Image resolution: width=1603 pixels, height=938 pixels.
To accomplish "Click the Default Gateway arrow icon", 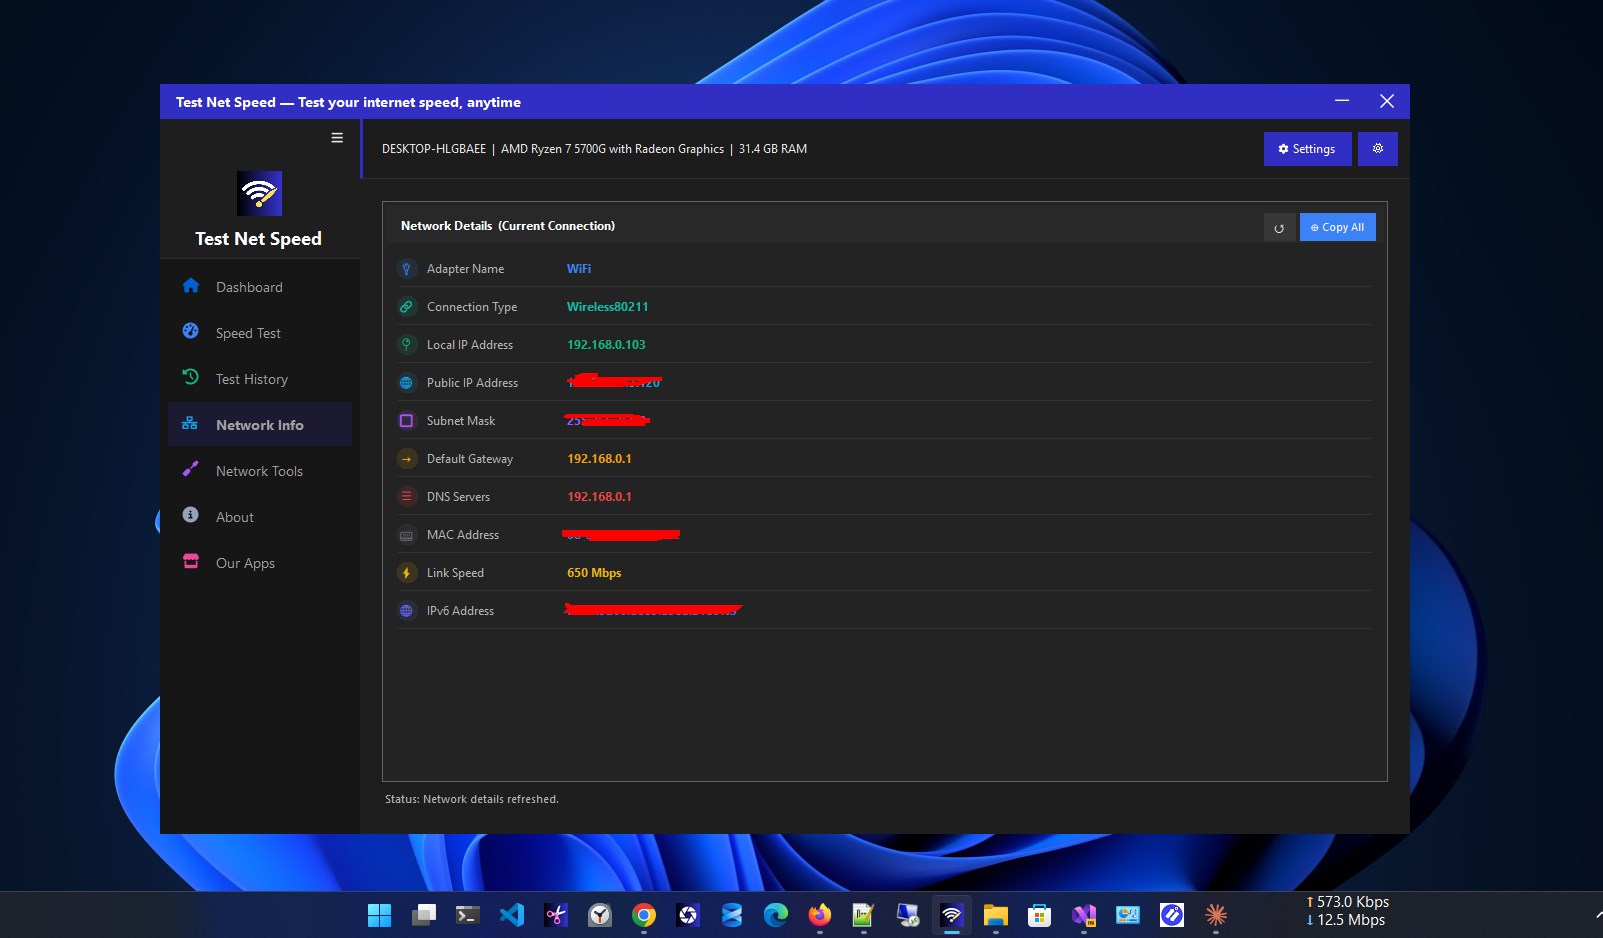I will pos(406,459).
